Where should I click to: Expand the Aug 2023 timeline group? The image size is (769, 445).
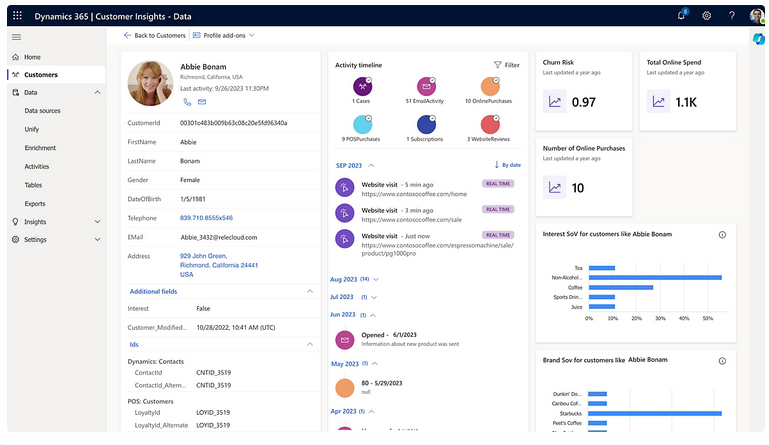pyautogui.click(x=374, y=279)
